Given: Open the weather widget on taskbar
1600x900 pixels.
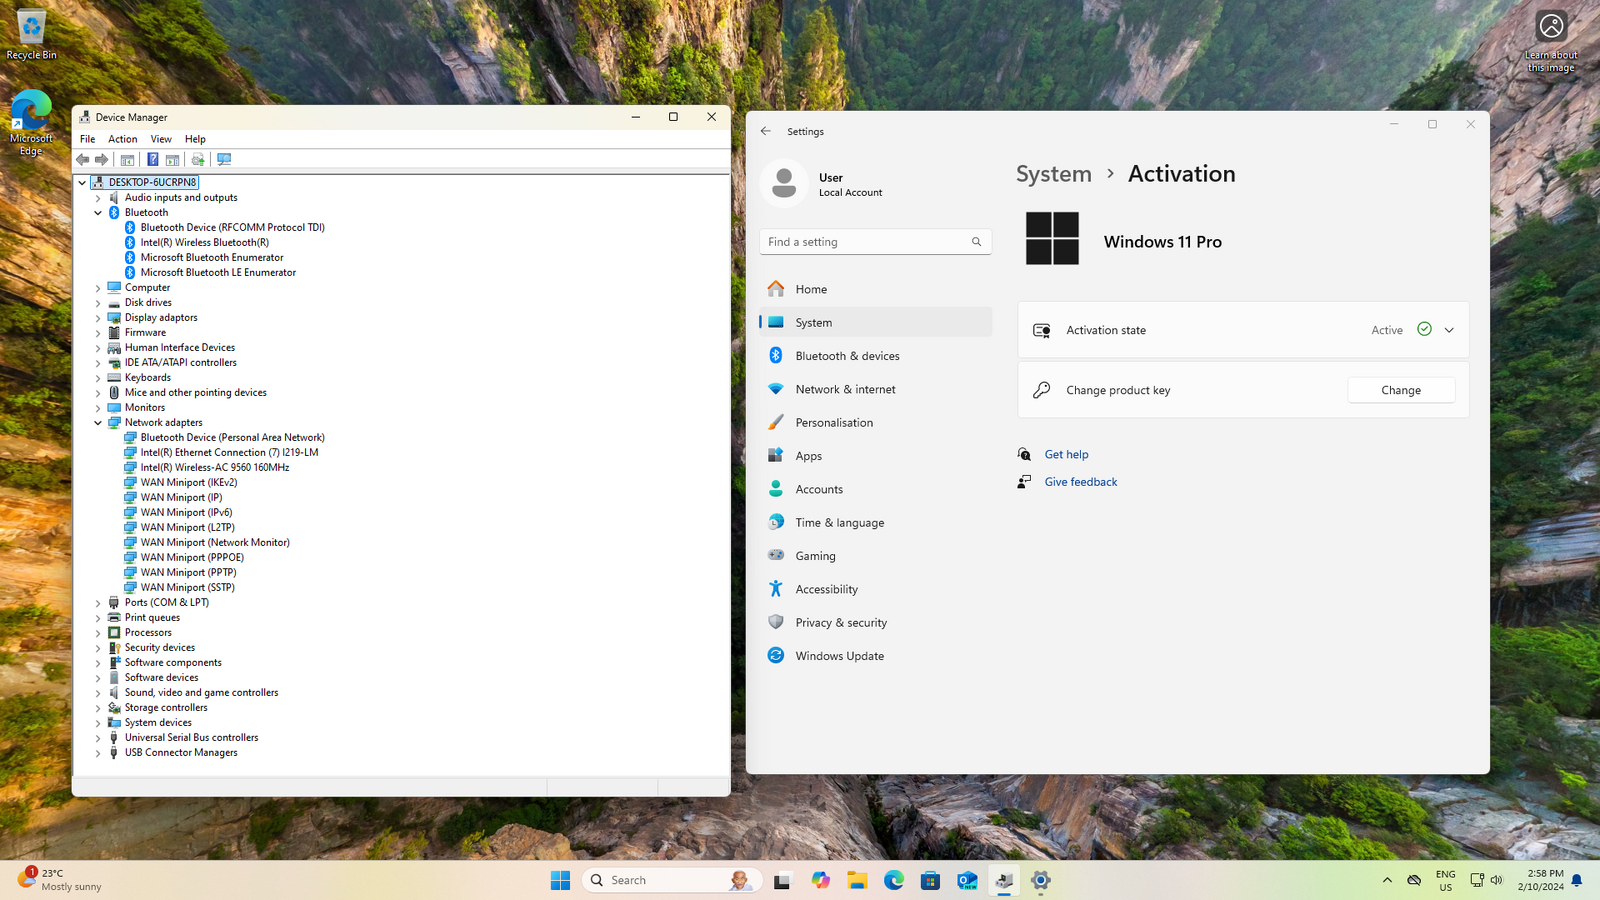Looking at the screenshot, I should coord(60,880).
